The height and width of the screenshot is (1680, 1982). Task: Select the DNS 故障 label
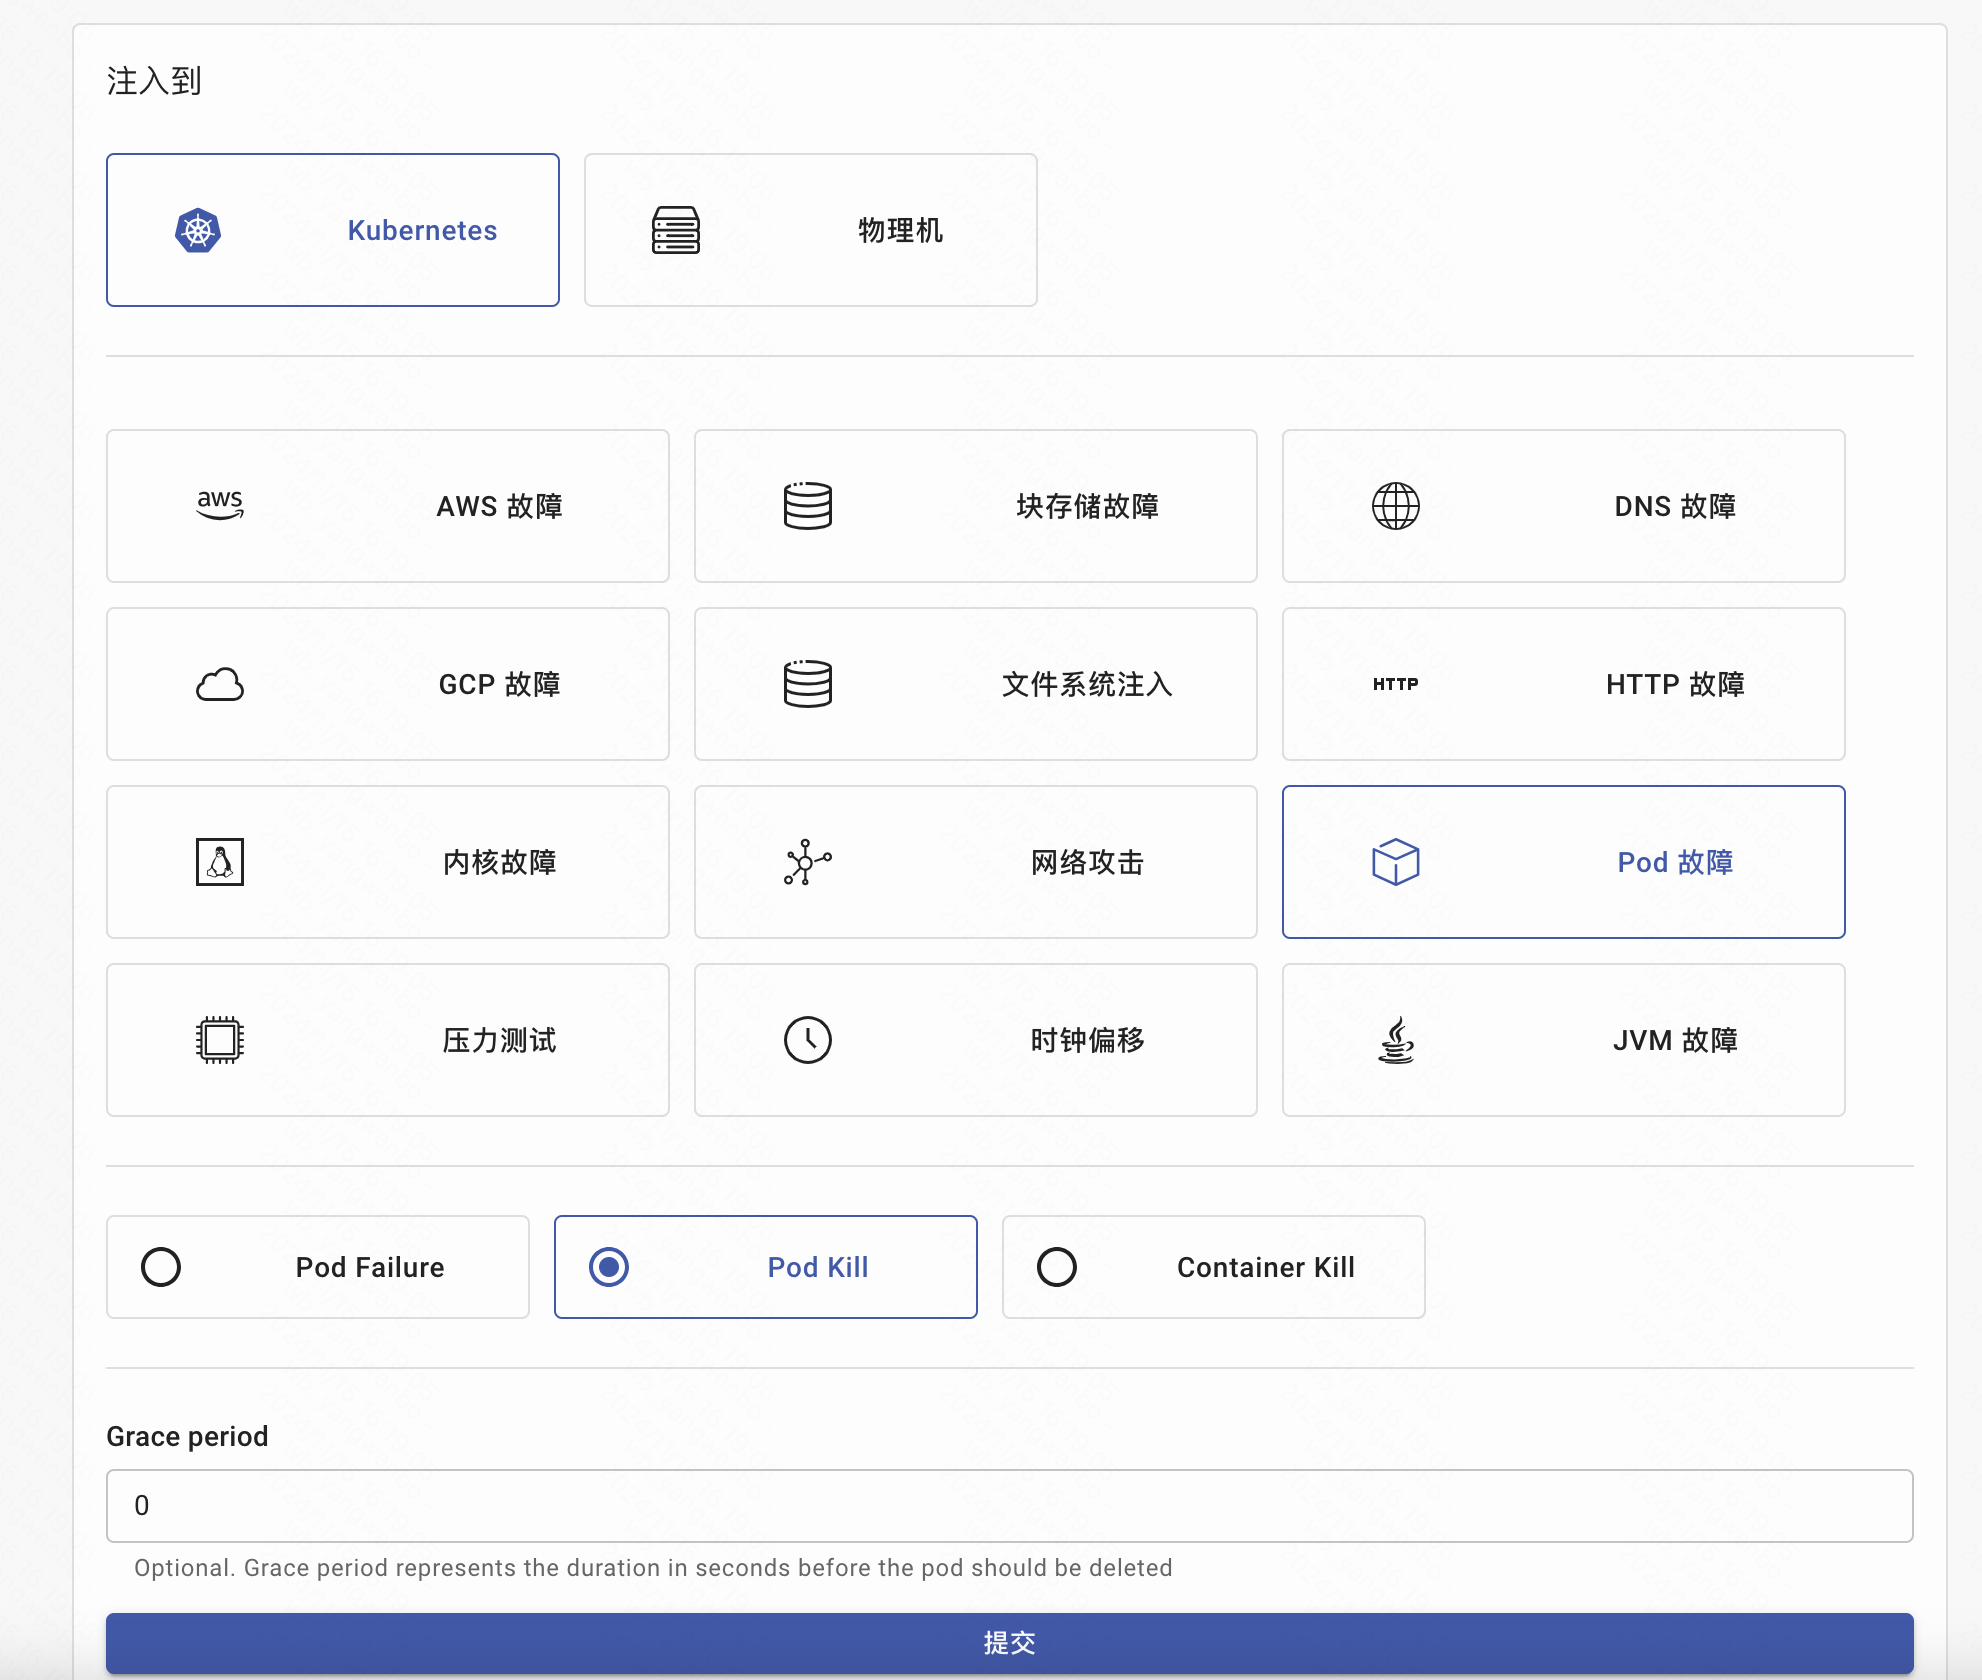1676,506
